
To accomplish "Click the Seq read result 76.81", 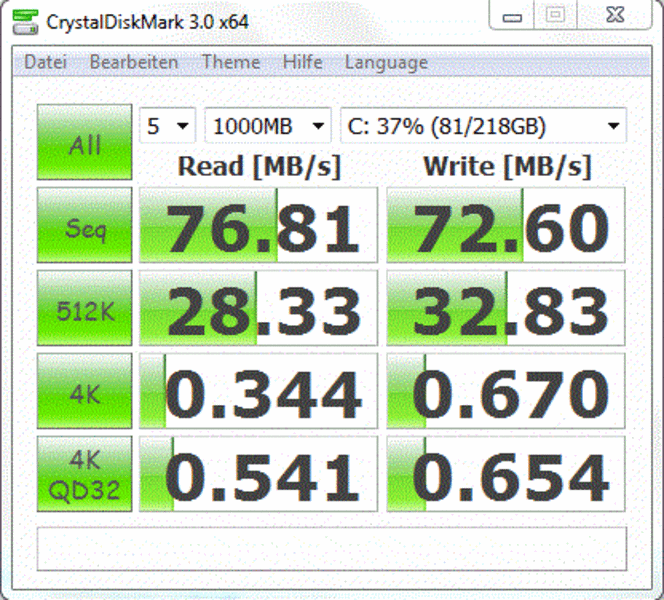I will point(258,225).
